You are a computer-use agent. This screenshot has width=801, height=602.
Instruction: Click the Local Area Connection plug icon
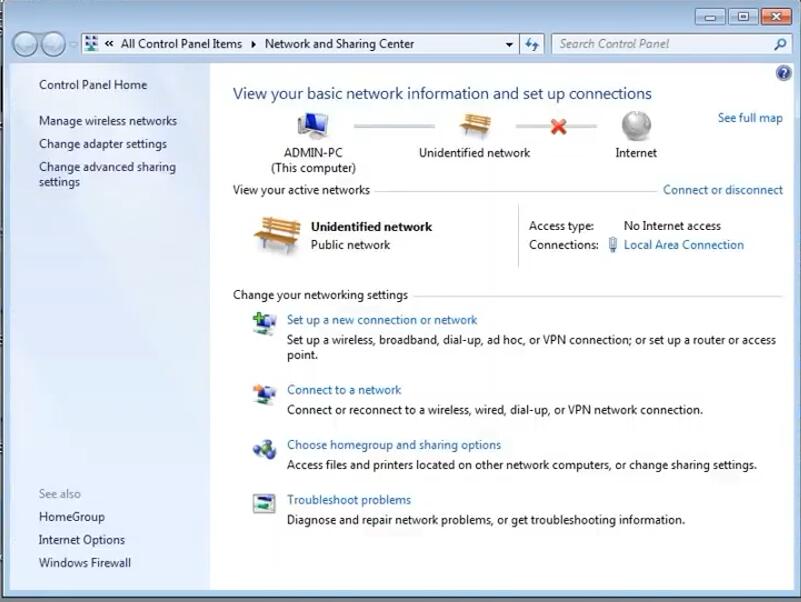612,245
